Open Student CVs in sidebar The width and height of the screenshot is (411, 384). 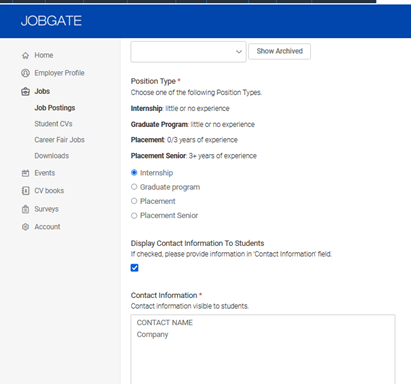point(53,124)
